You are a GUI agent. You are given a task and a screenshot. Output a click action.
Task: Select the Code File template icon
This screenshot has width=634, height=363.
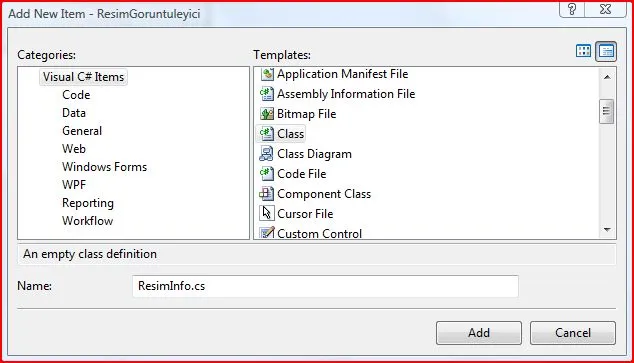coord(267,174)
